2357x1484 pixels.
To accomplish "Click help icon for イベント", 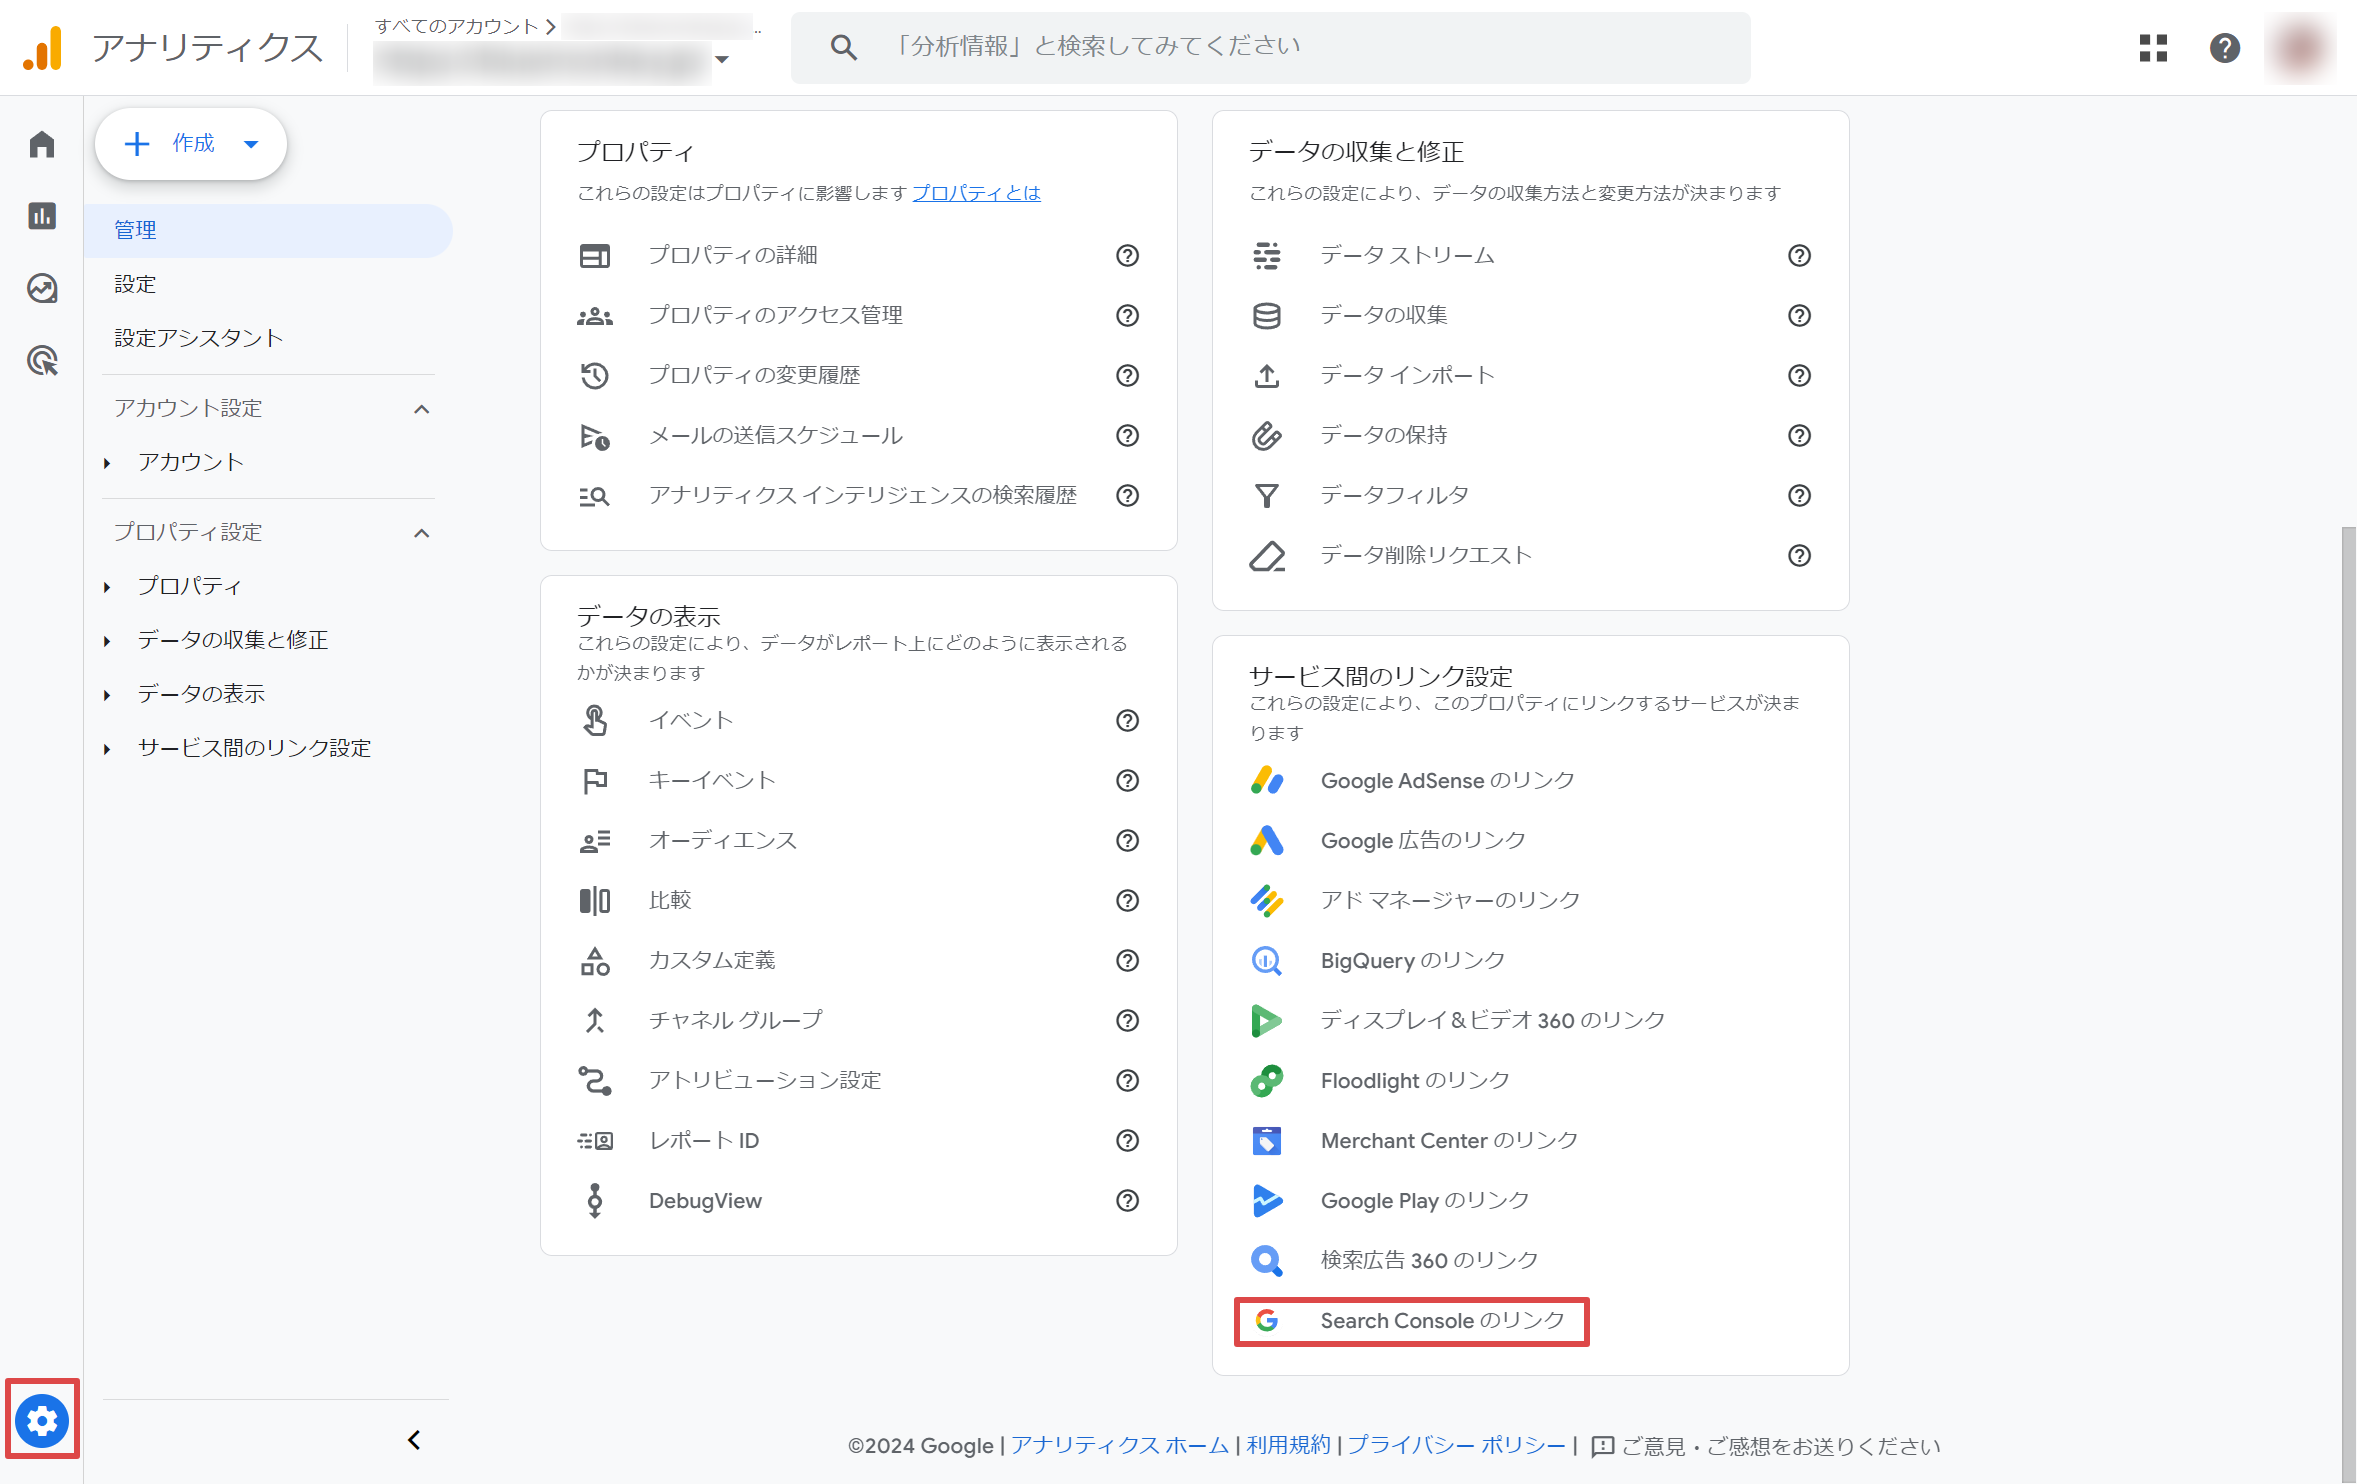I will click(1127, 720).
